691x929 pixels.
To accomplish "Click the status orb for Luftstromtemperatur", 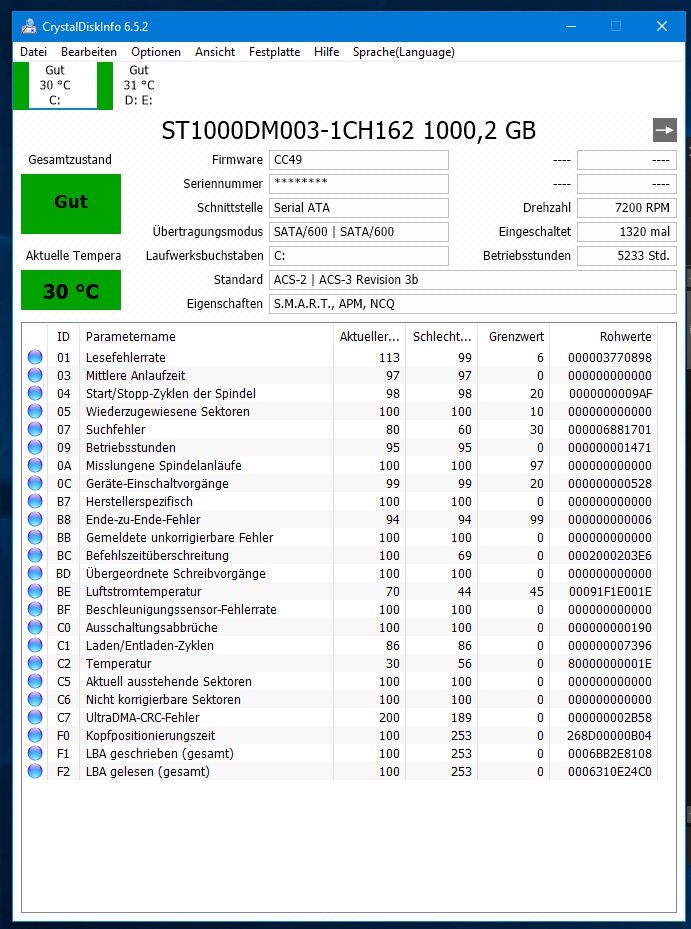I will (35, 591).
